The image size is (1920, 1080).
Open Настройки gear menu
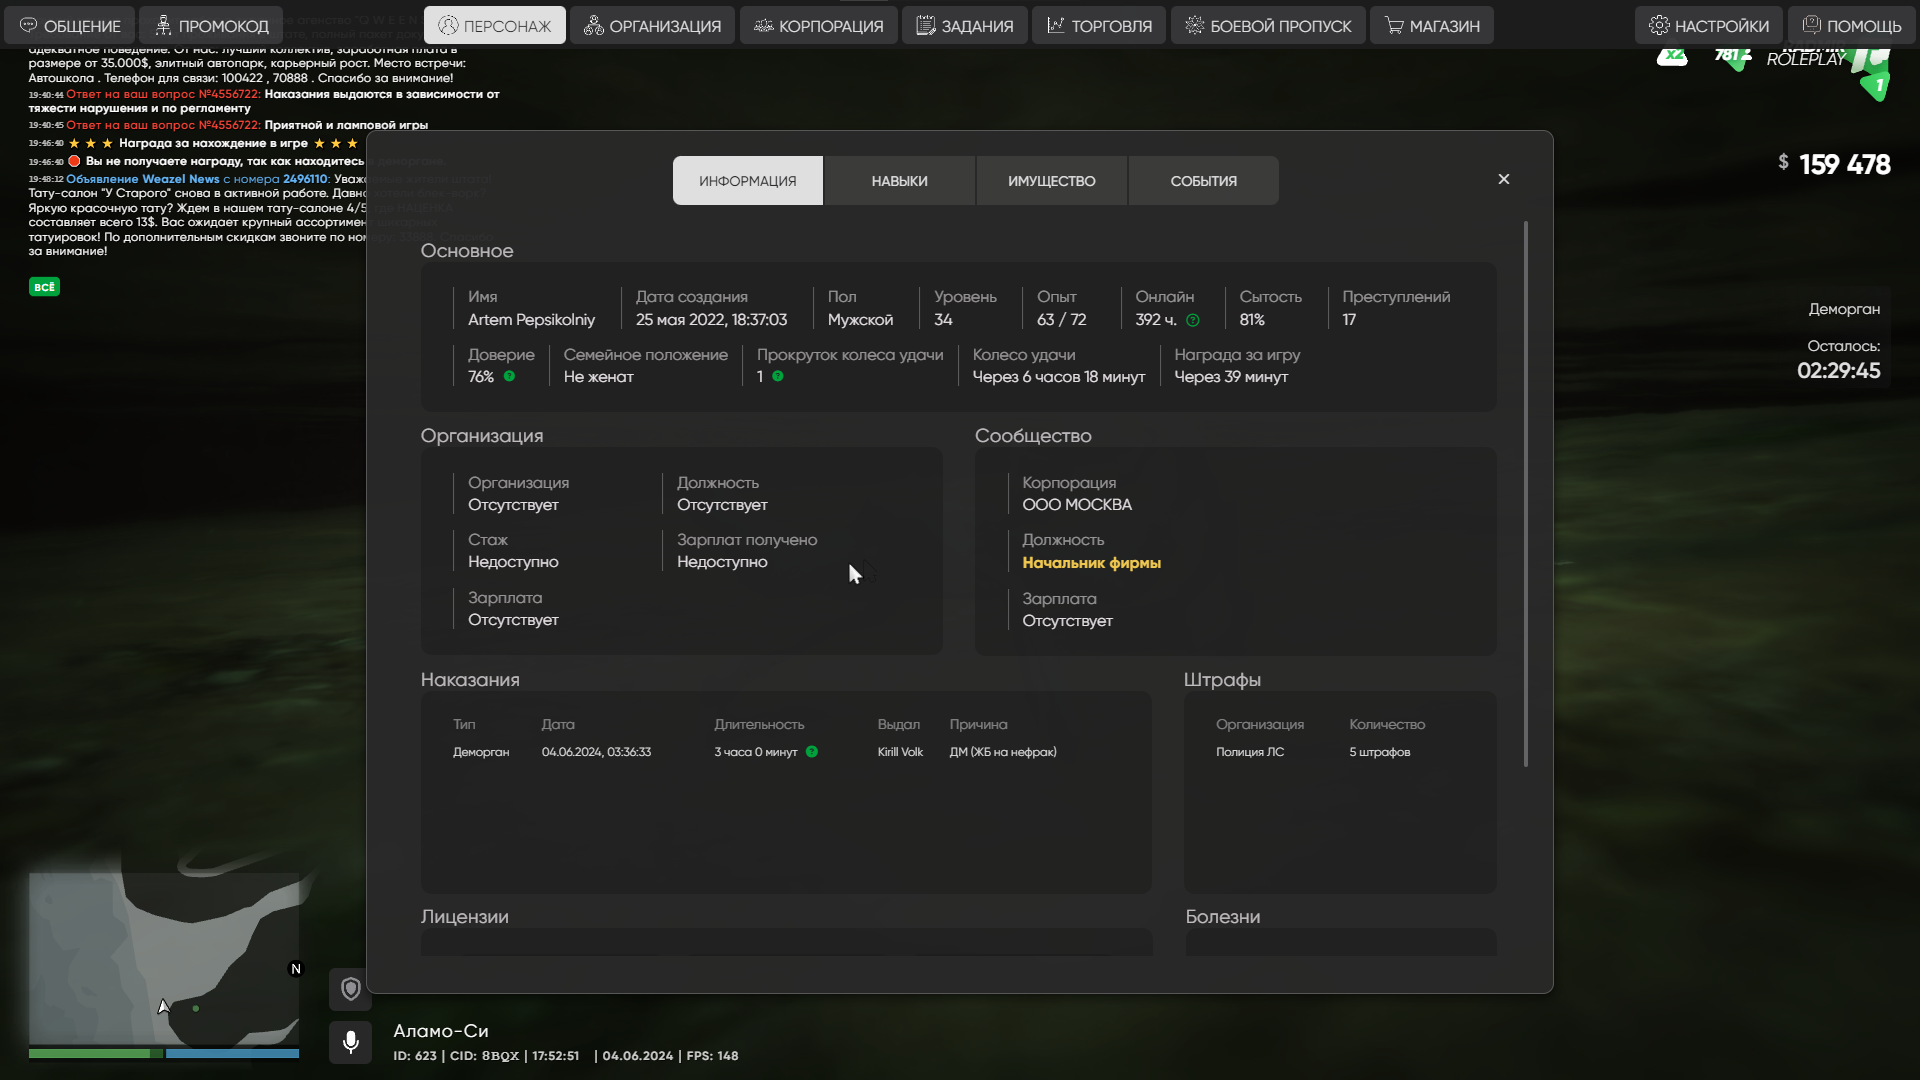pyautogui.click(x=1708, y=26)
